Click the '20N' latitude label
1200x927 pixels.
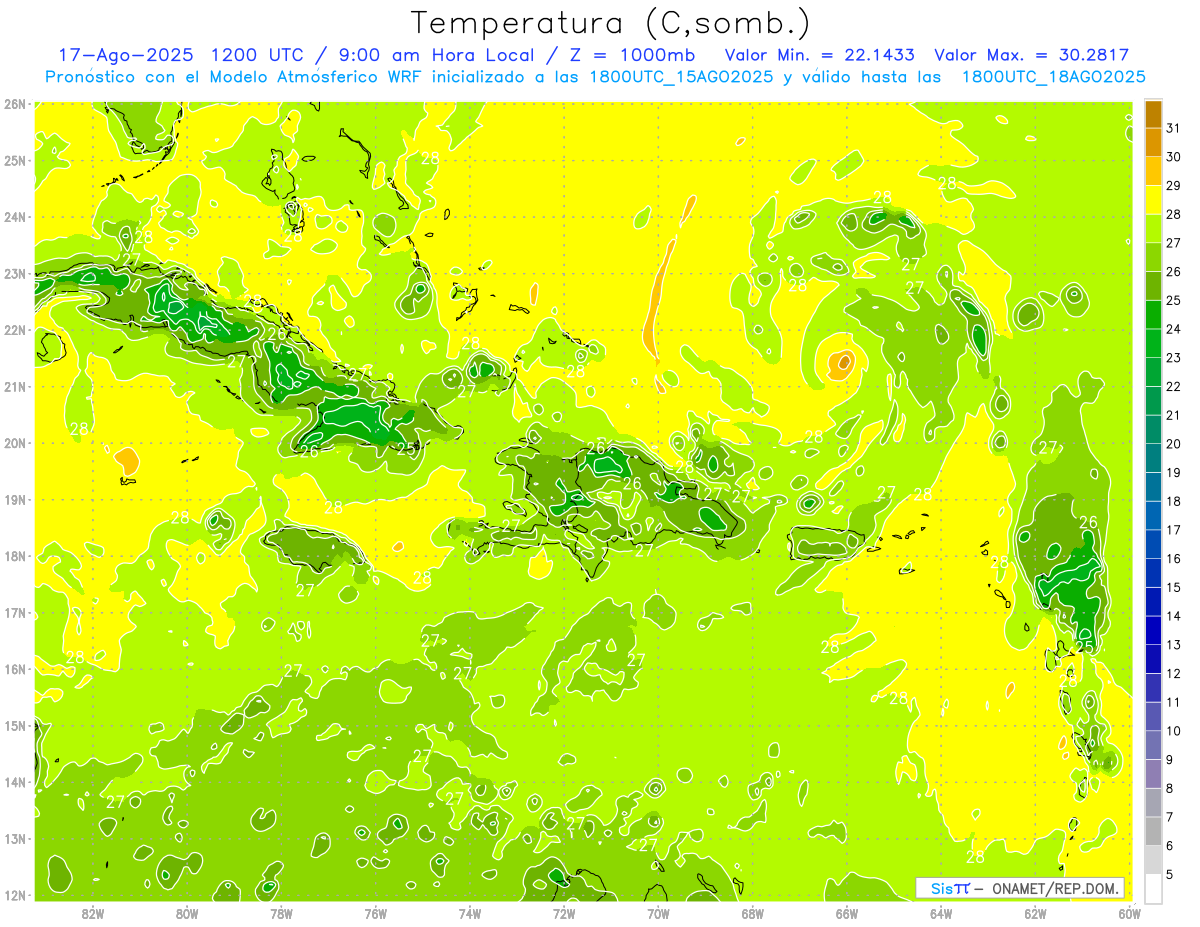[14, 443]
